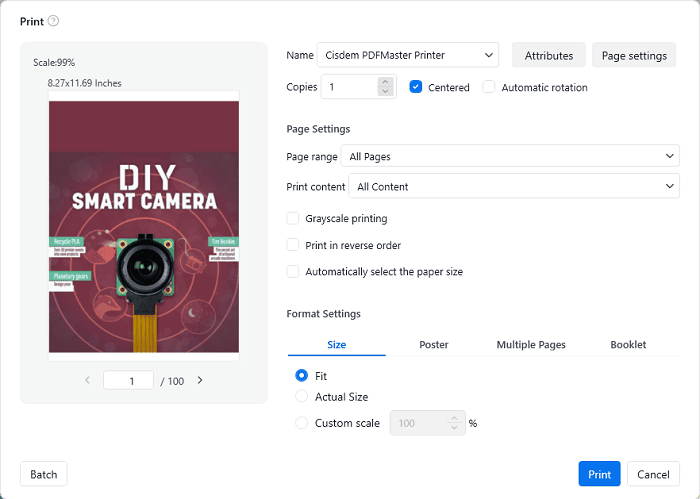Open the Print content dropdown
This screenshot has width=700, height=499.
514,186
